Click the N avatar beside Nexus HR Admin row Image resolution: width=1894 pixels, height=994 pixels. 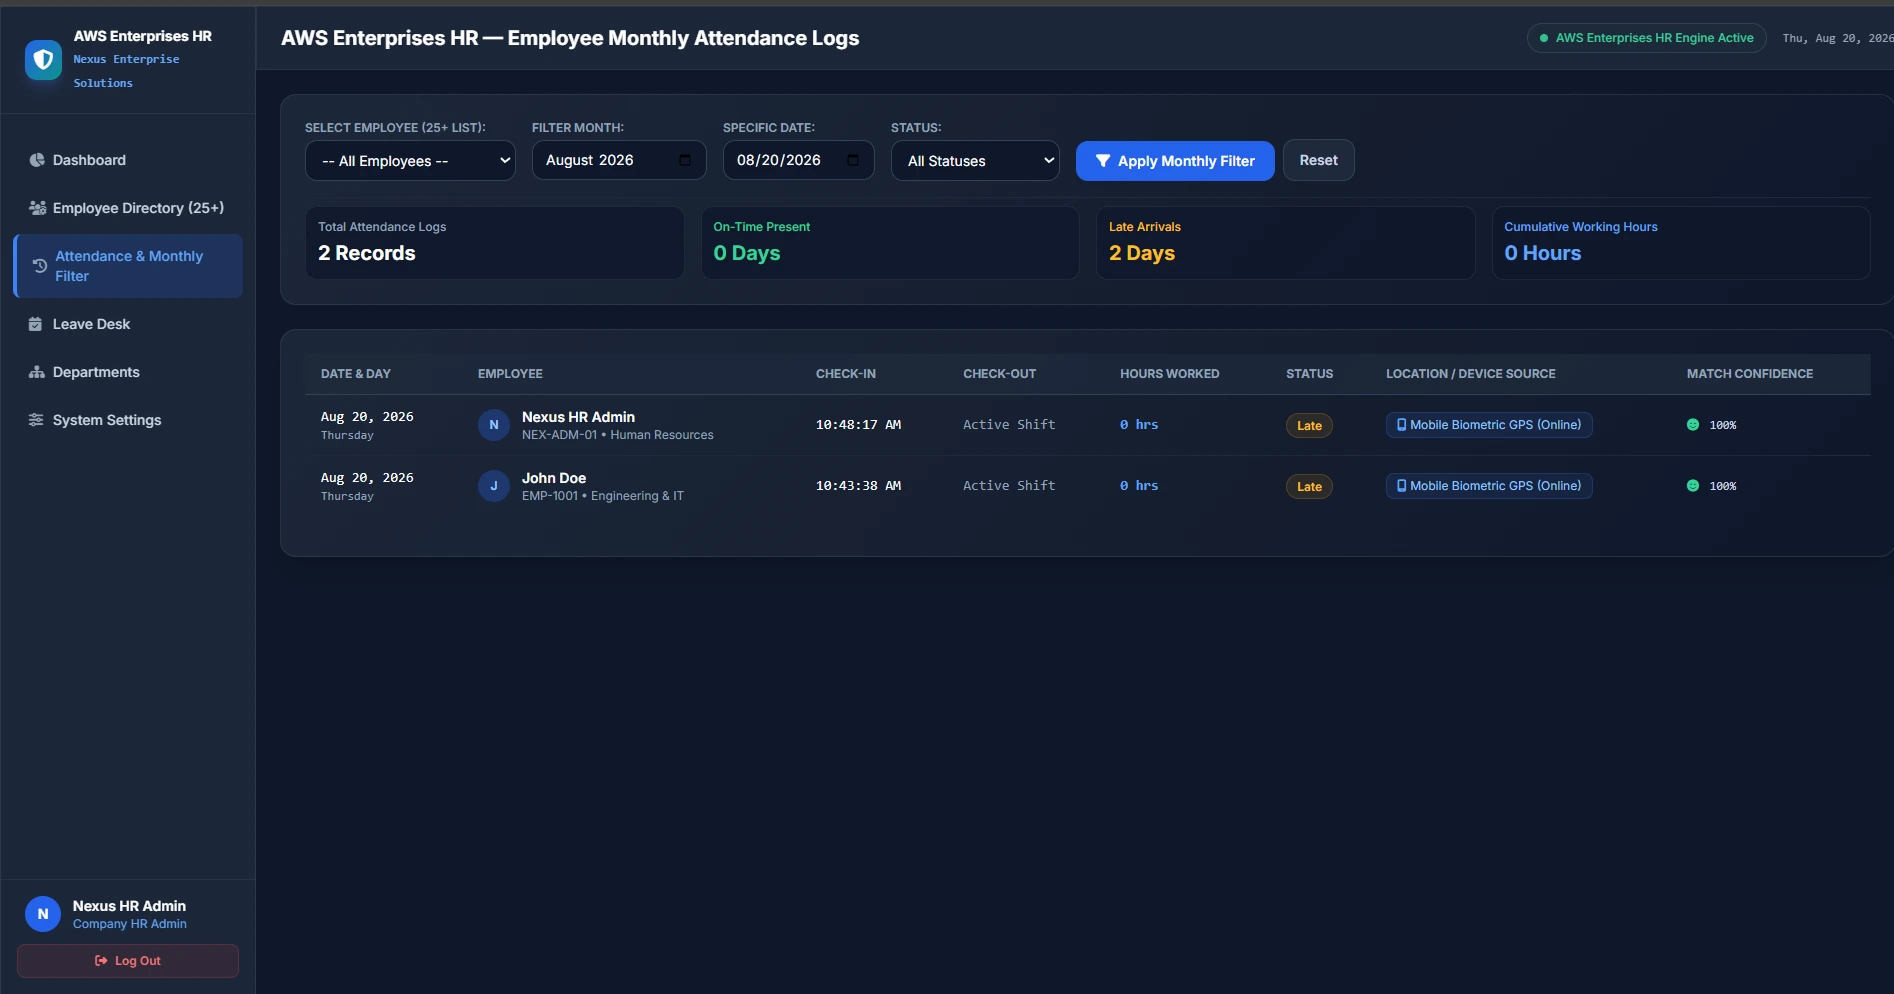pos(494,425)
